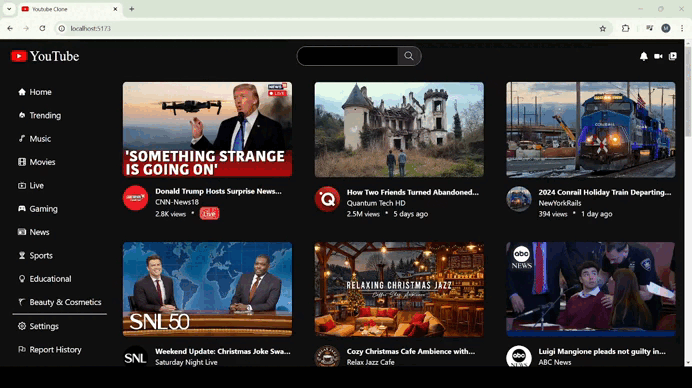Image resolution: width=692 pixels, height=388 pixels.
Task: Open CNN-News18 channel avatar
Action: pos(135,198)
